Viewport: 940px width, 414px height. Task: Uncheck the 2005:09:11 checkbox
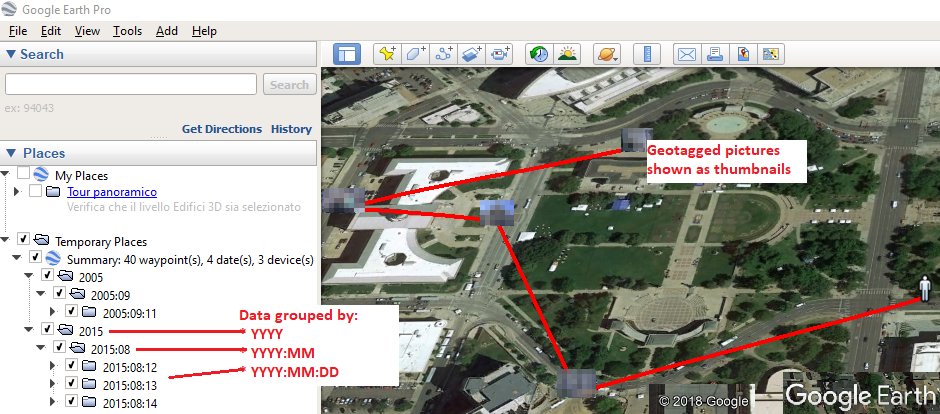pos(71,312)
